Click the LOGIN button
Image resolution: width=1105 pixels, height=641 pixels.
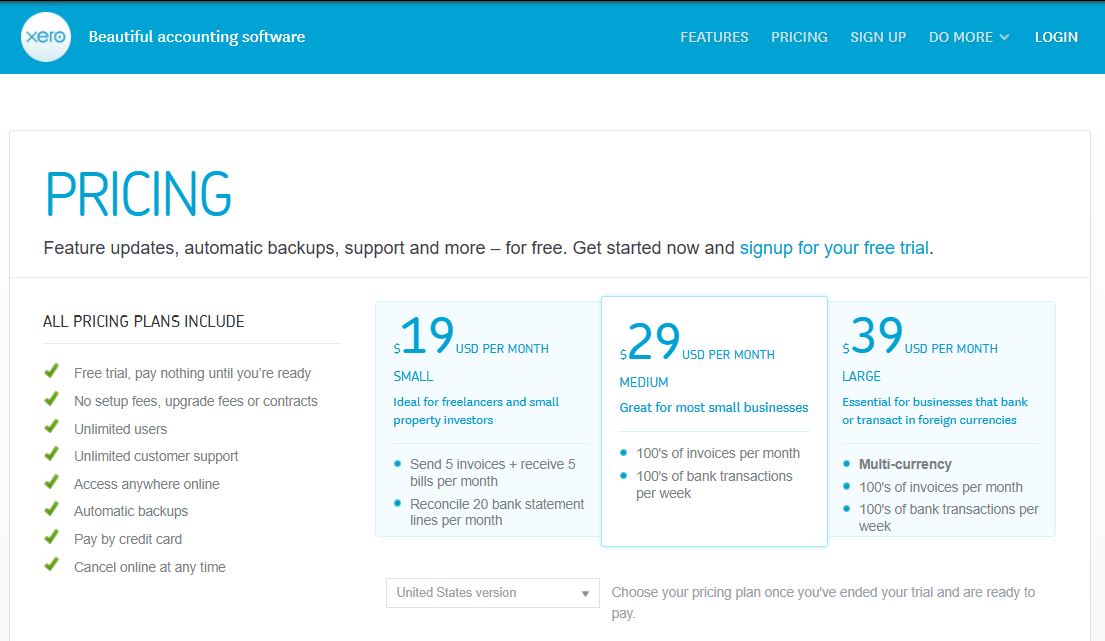(1056, 37)
